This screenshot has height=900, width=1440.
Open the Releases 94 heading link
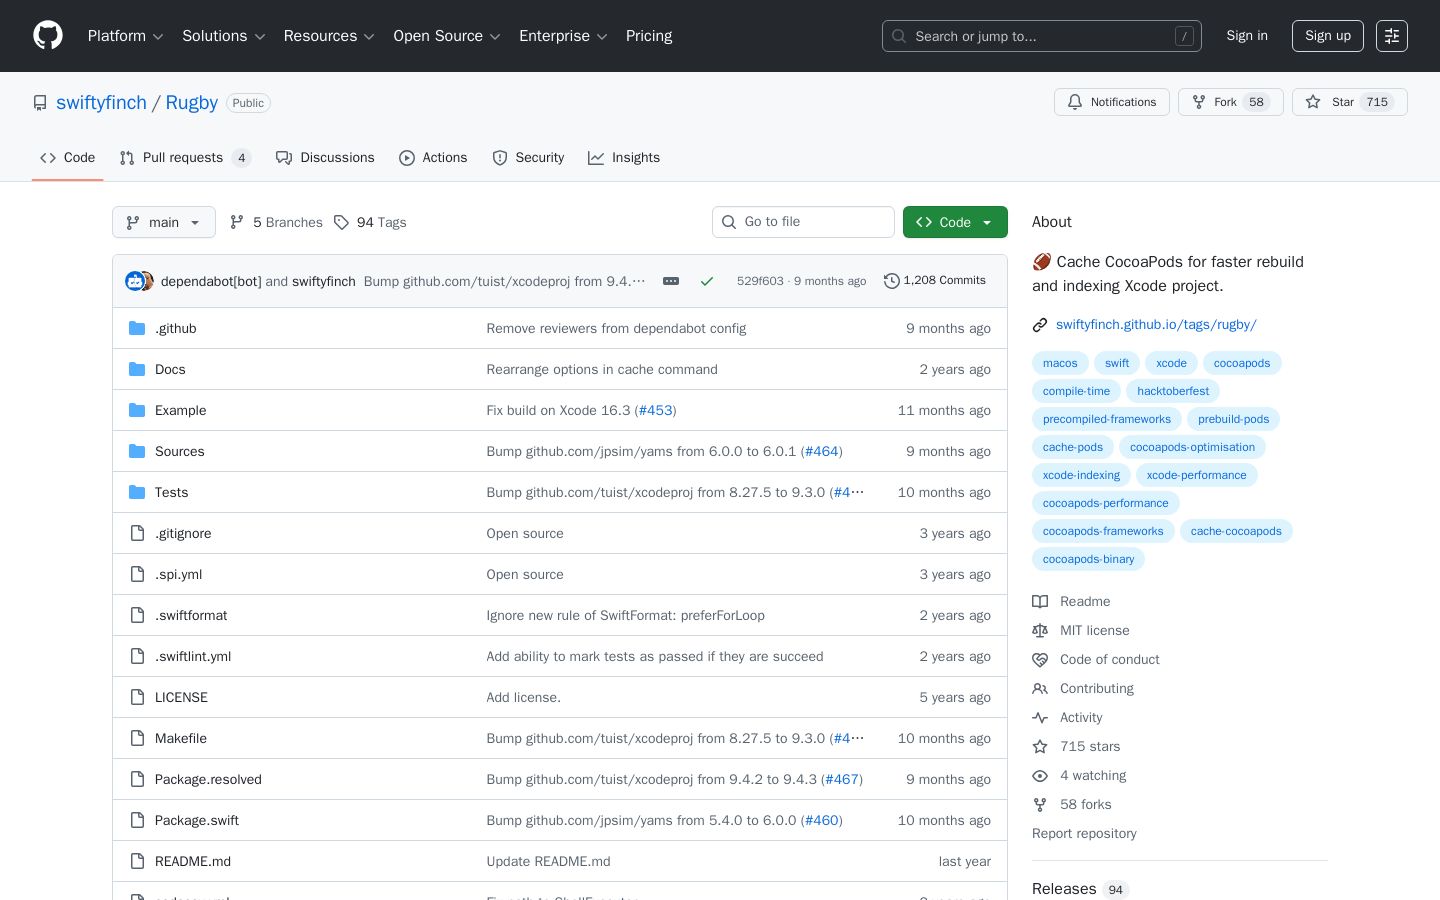tap(1080, 889)
